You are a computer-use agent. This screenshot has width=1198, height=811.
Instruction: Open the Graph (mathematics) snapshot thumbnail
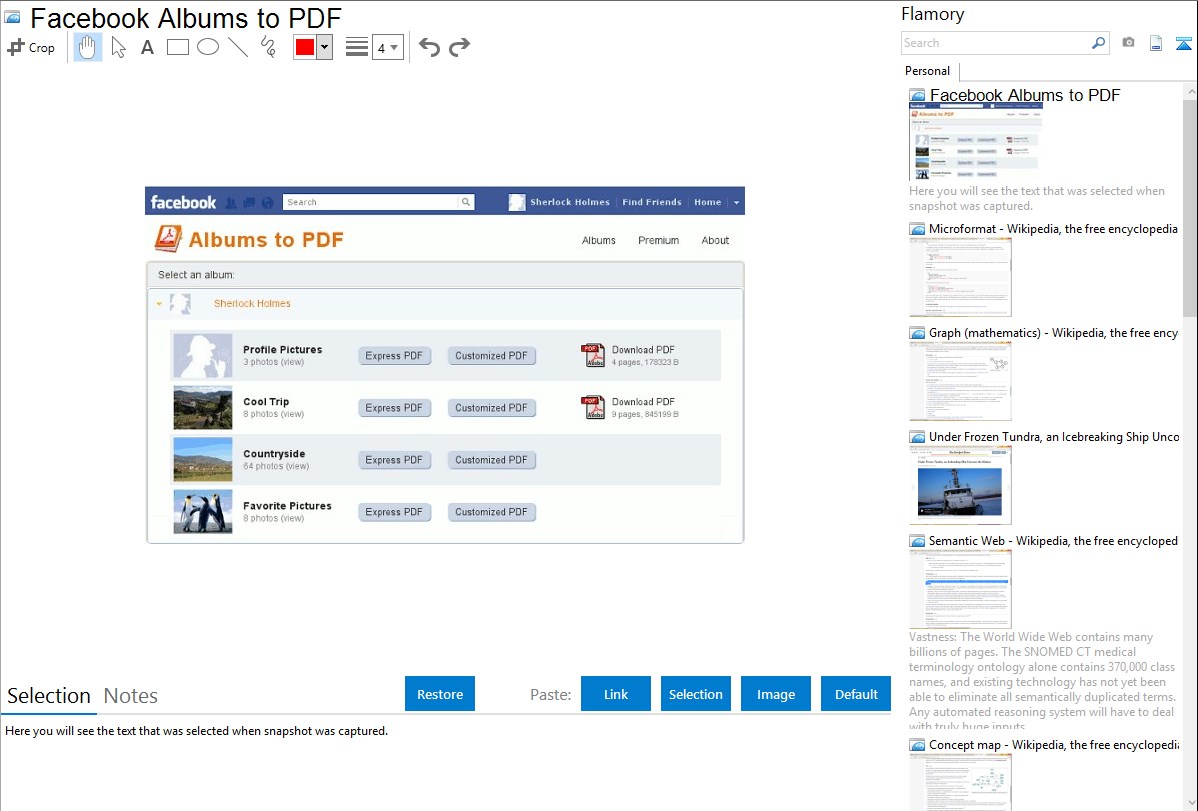960,381
